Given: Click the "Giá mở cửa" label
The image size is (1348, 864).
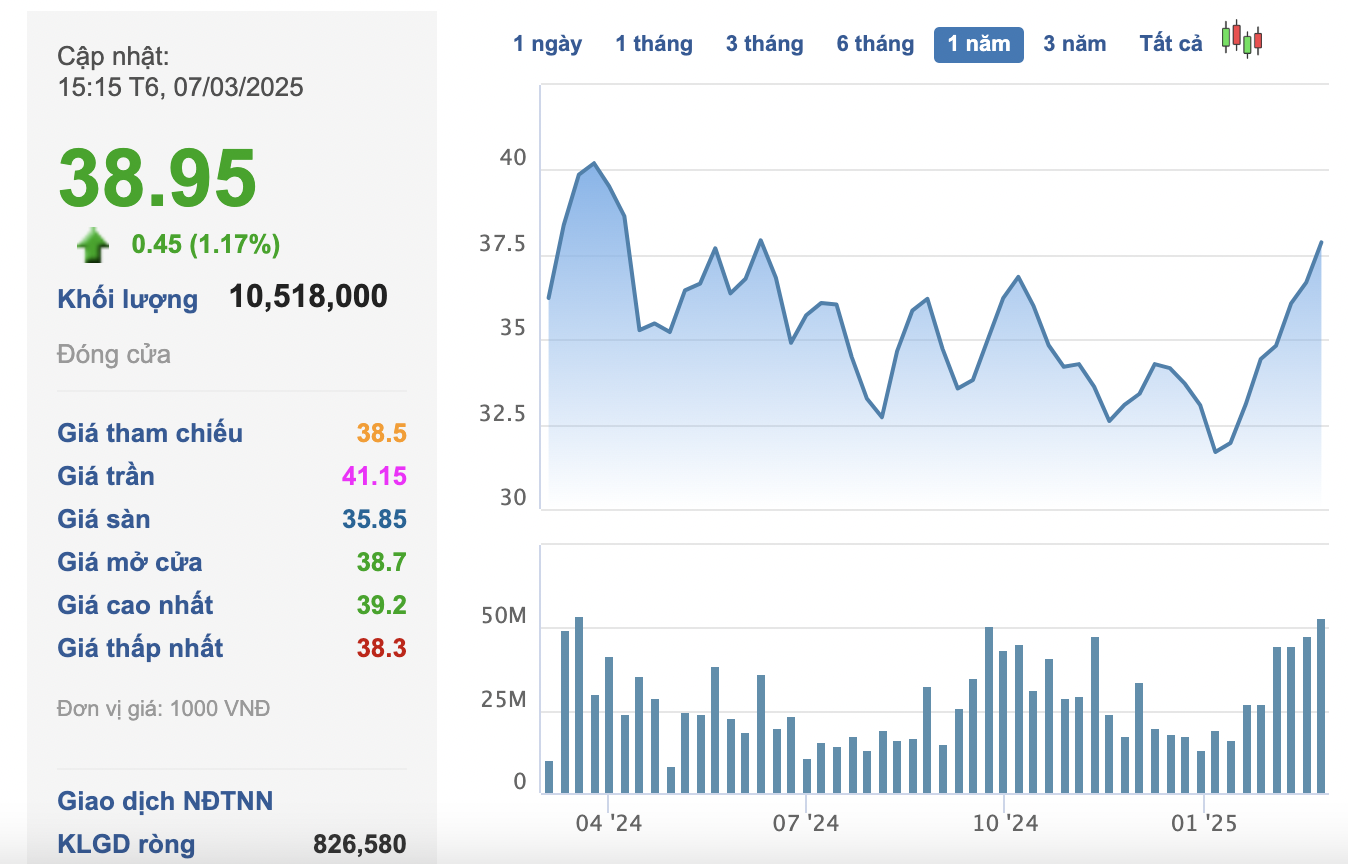Looking at the screenshot, I should 130,562.
